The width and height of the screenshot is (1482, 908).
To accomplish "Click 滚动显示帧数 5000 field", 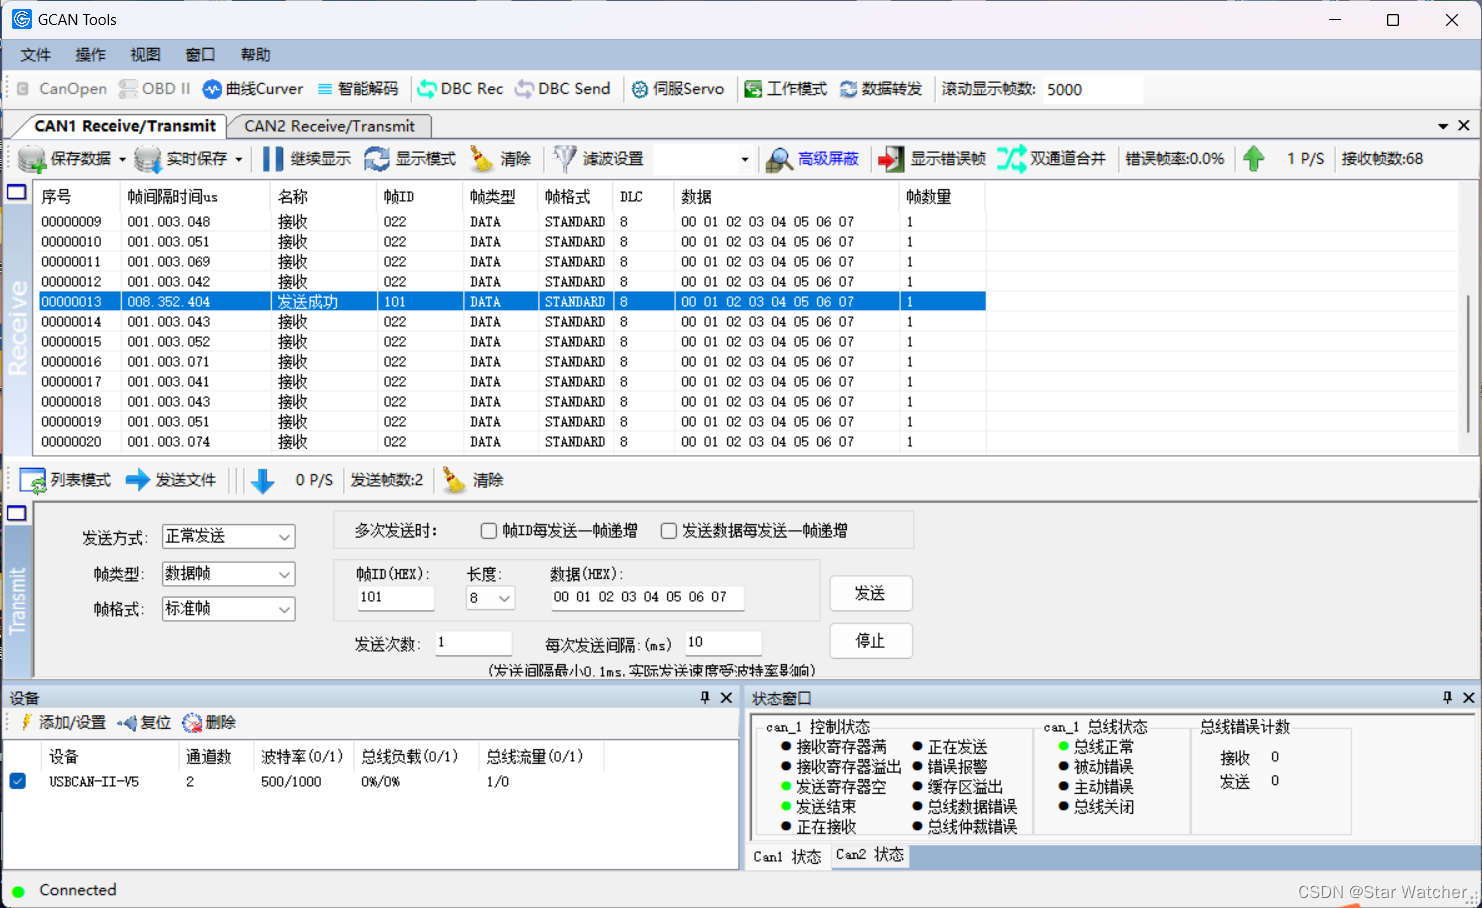I will pos(1092,90).
